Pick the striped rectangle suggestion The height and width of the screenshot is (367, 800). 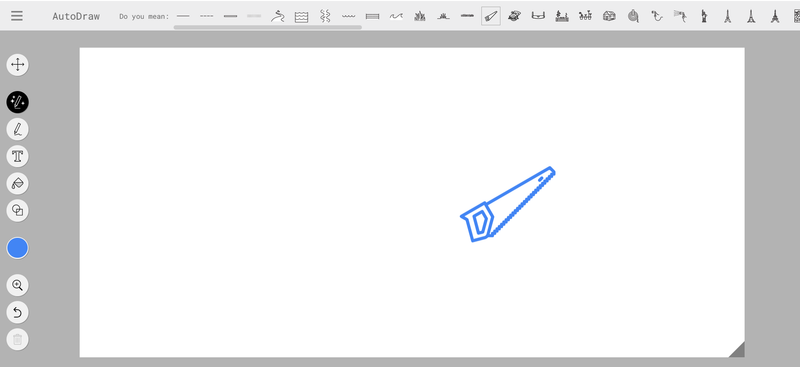[x=372, y=16]
